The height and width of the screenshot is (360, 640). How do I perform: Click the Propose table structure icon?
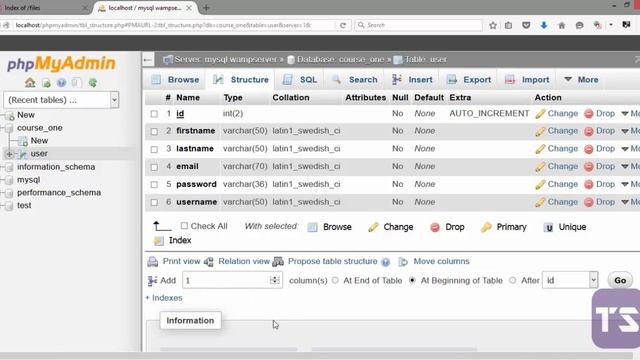click(x=278, y=262)
